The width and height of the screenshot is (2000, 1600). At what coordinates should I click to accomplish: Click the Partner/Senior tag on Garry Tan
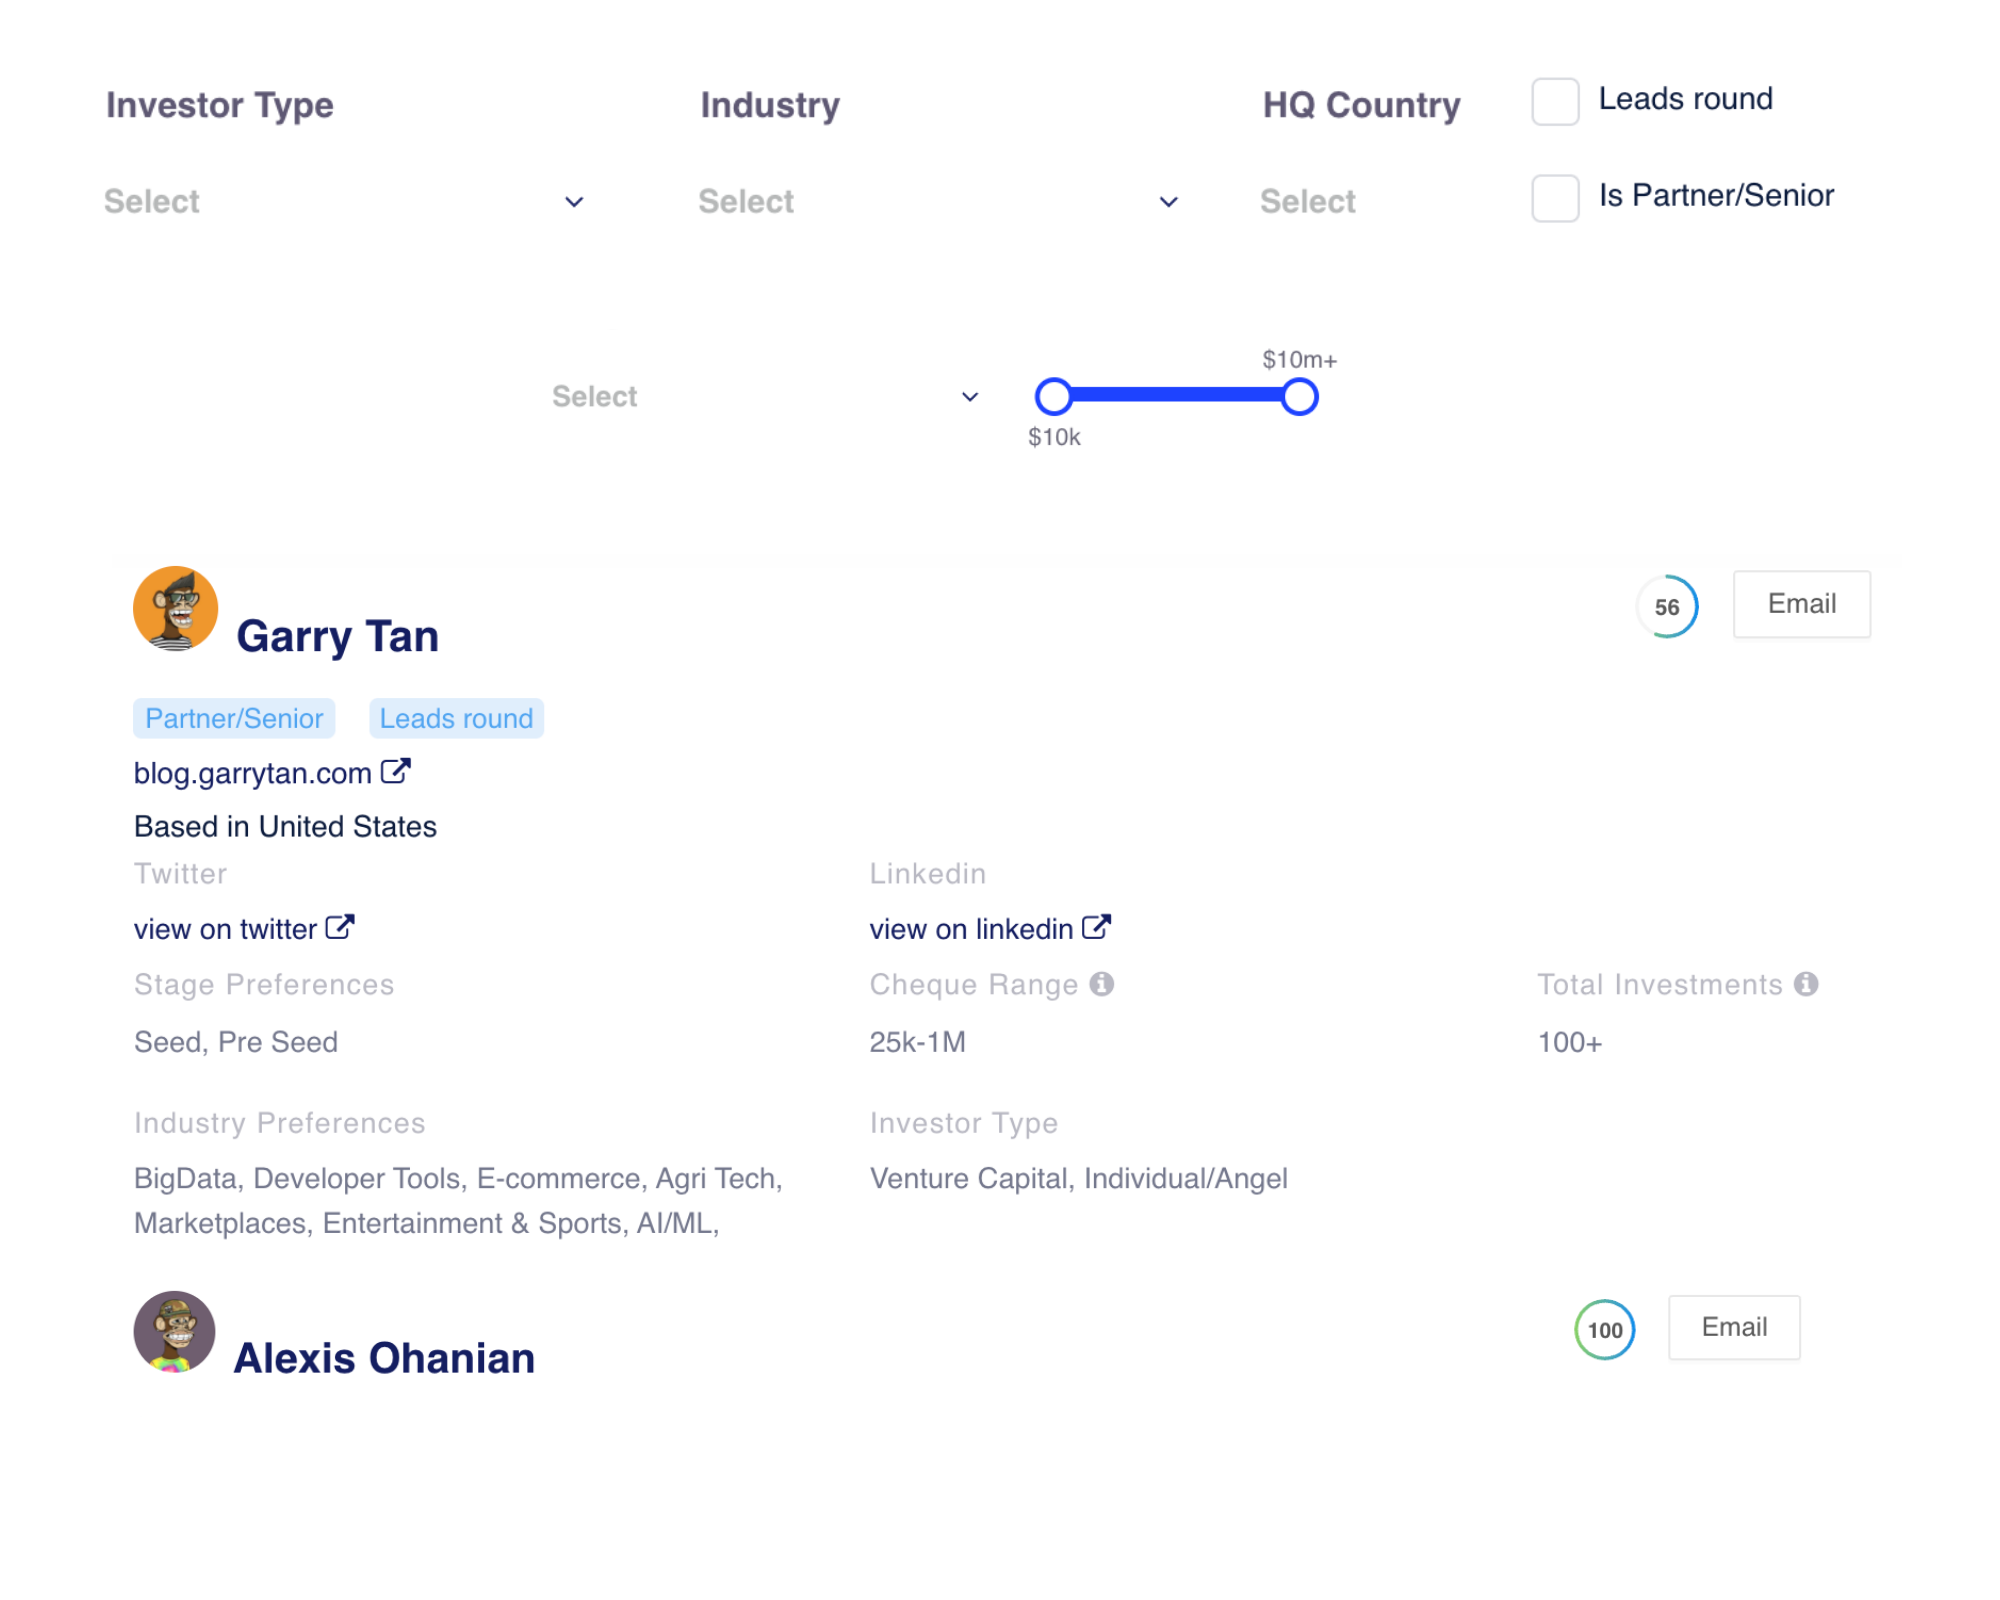point(234,719)
